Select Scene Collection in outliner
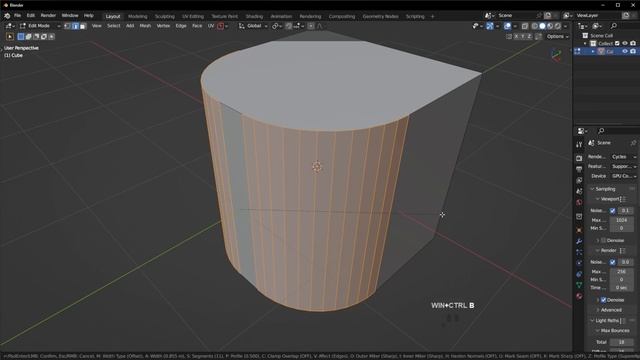 coord(601,36)
